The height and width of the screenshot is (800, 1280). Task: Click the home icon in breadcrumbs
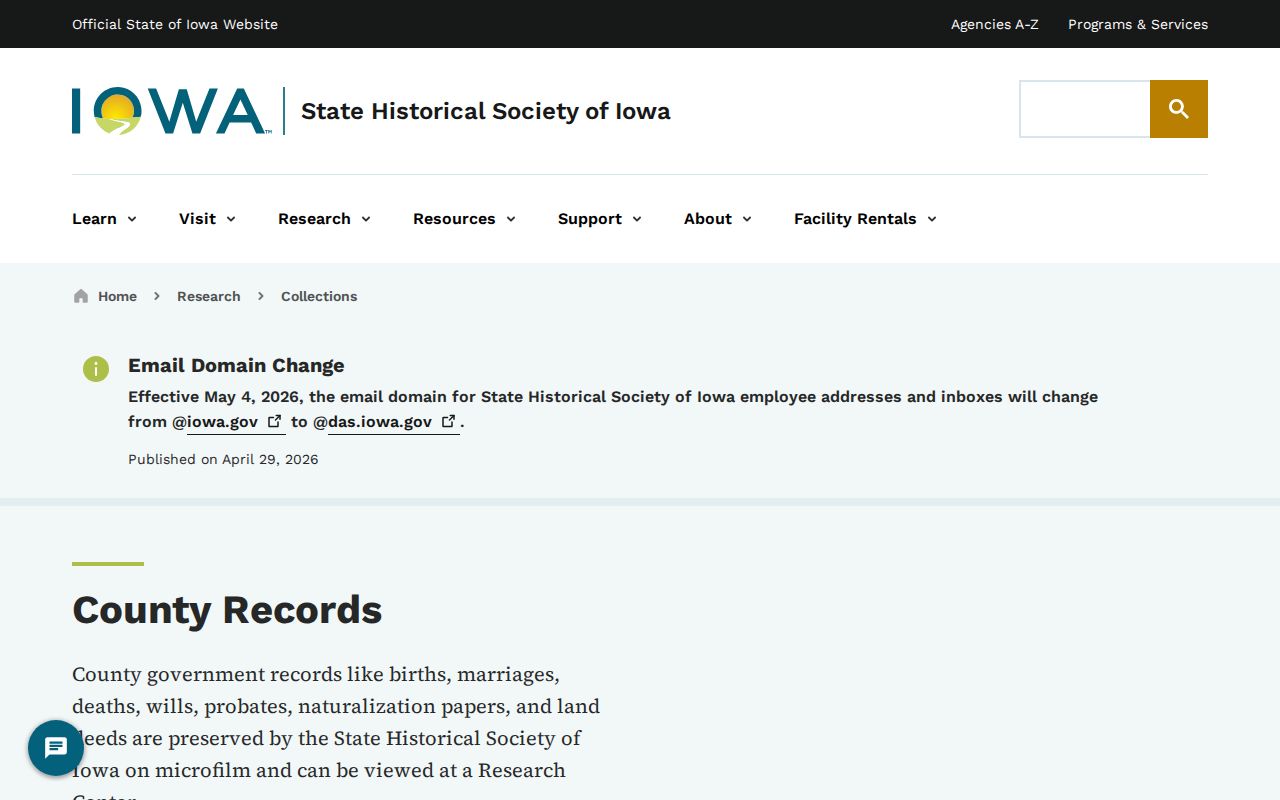pos(81,296)
